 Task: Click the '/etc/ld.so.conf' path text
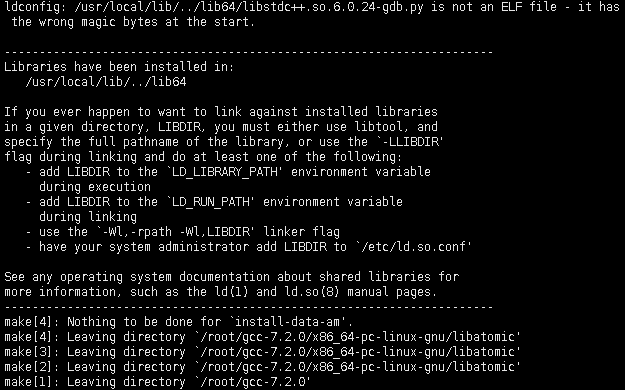point(414,247)
